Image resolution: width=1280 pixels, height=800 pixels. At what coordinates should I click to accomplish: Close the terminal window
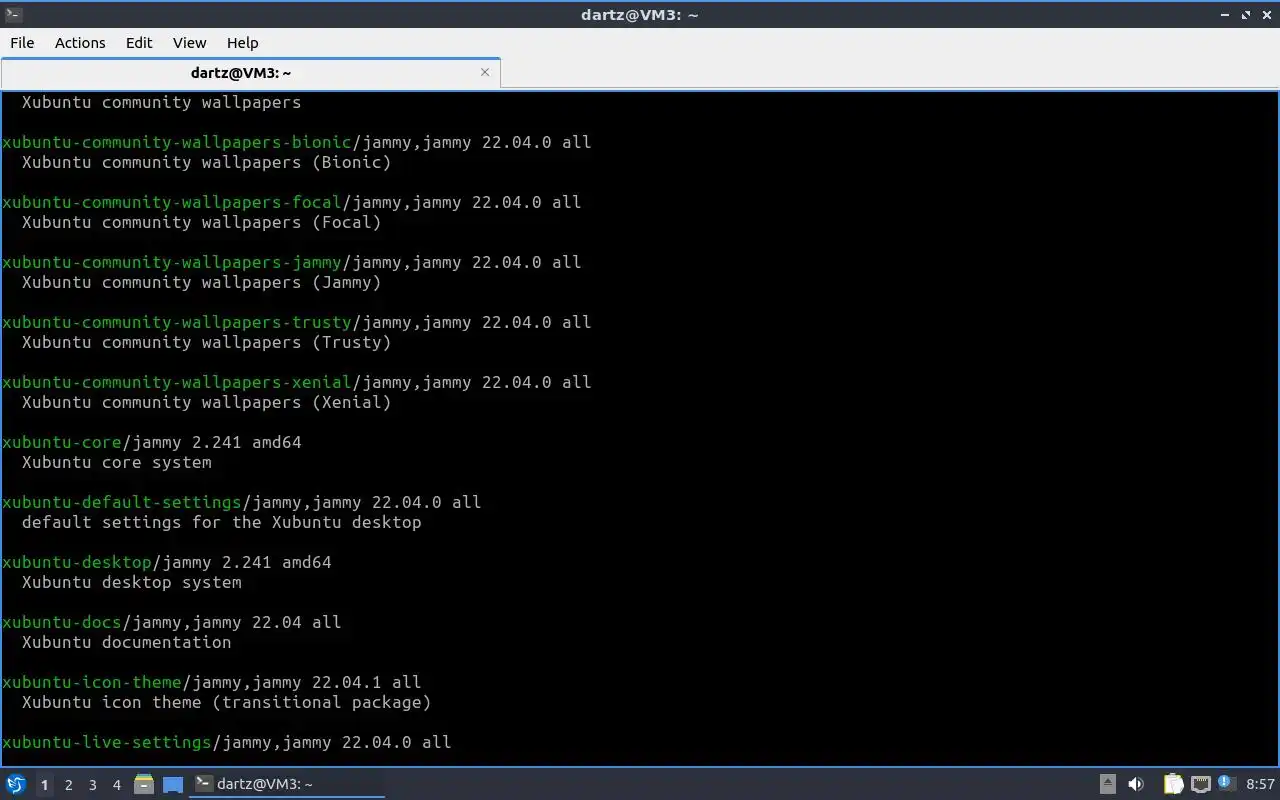click(1266, 15)
